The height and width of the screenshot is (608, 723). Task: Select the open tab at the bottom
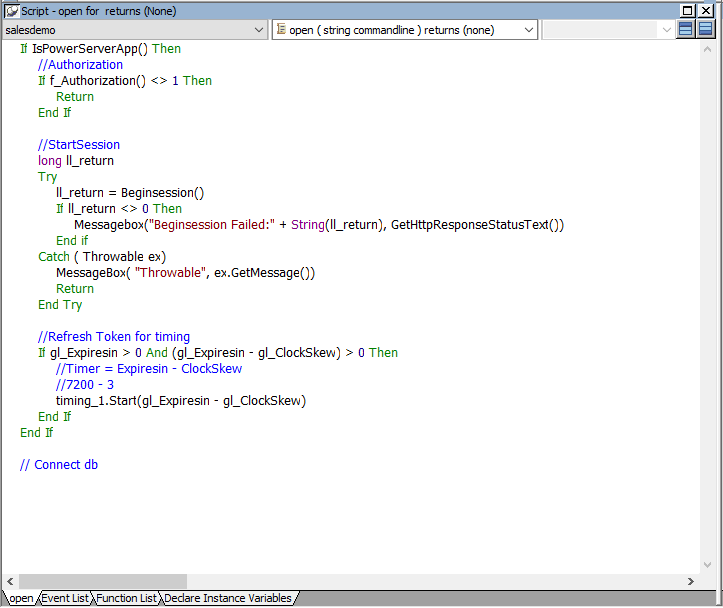point(19,598)
